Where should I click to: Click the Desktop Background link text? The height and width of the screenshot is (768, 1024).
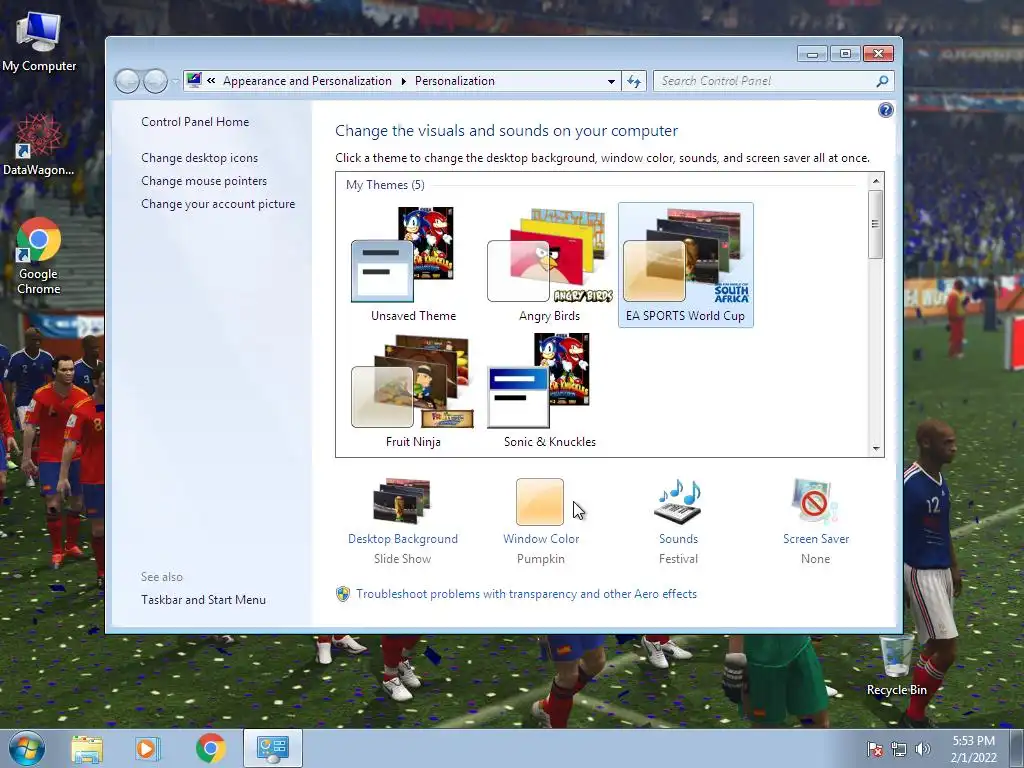(403, 539)
